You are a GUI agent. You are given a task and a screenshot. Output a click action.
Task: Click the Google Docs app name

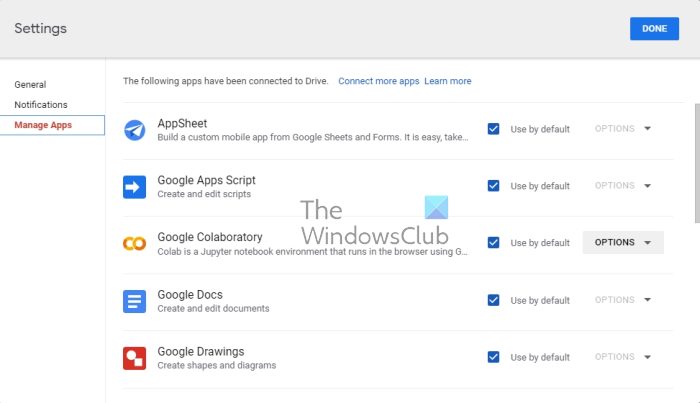pos(190,295)
